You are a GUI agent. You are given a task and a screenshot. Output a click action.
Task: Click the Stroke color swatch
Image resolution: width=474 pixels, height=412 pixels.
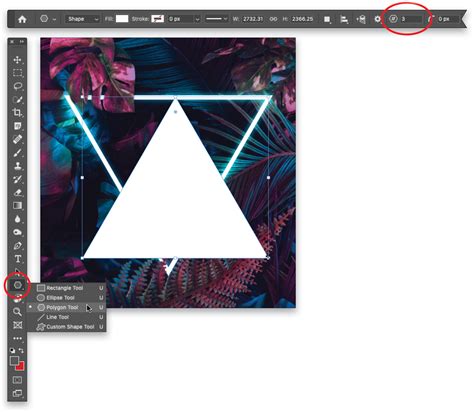(x=157, y=19)
